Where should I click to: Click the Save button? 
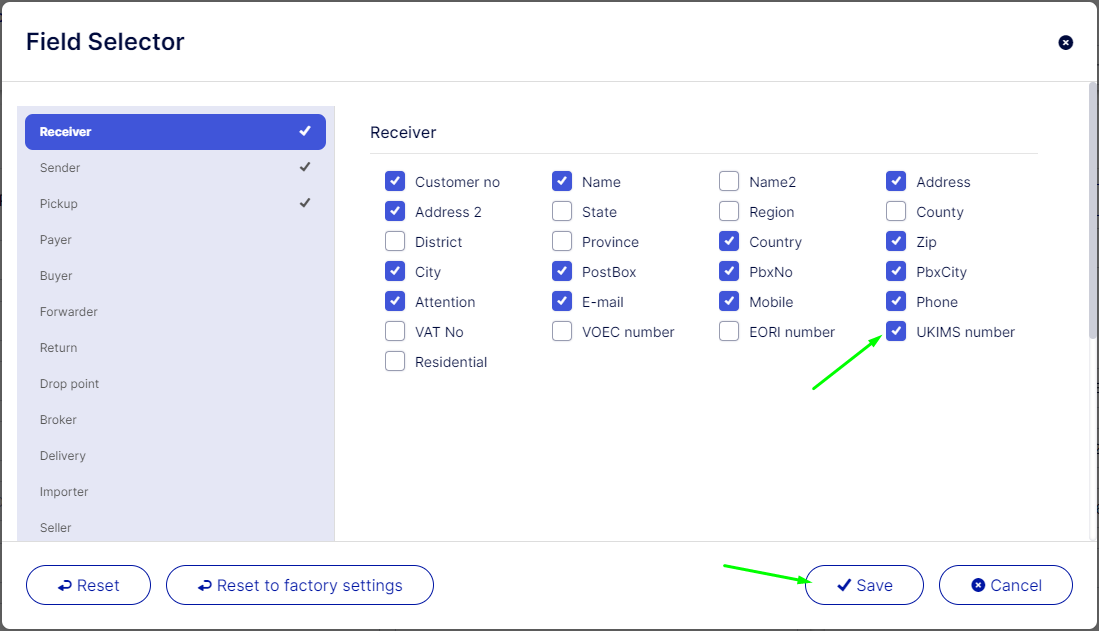864,585
